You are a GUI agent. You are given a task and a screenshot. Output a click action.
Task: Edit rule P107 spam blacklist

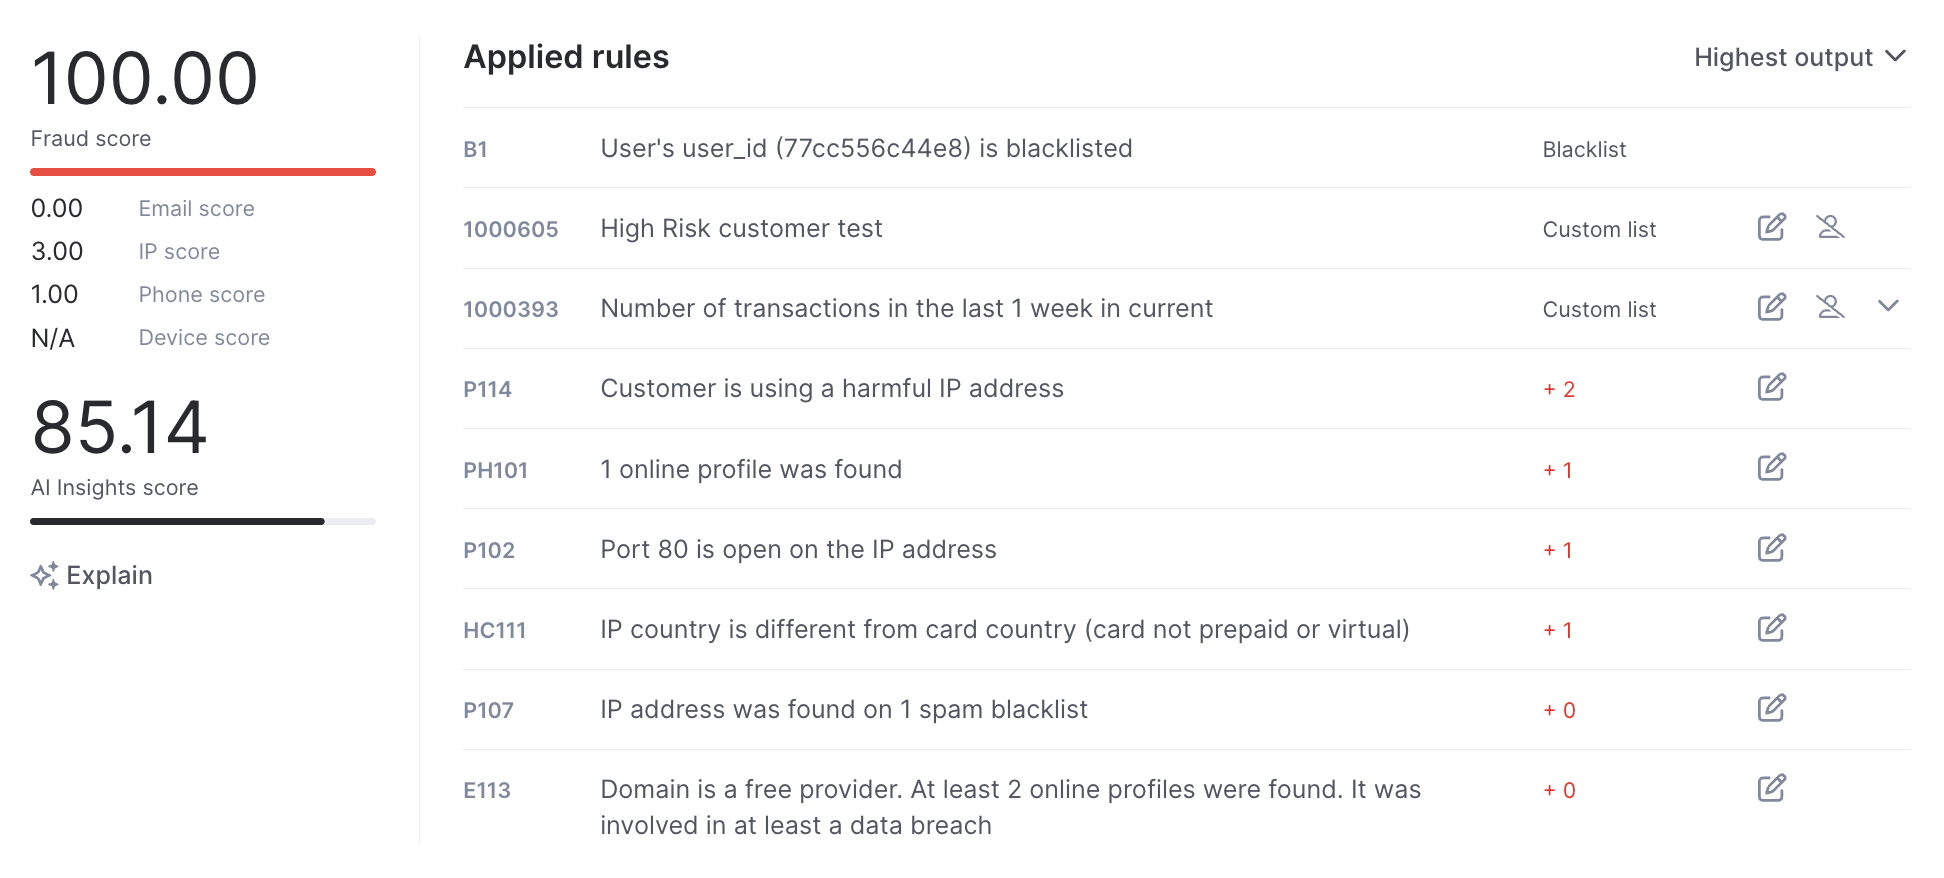1771,709
